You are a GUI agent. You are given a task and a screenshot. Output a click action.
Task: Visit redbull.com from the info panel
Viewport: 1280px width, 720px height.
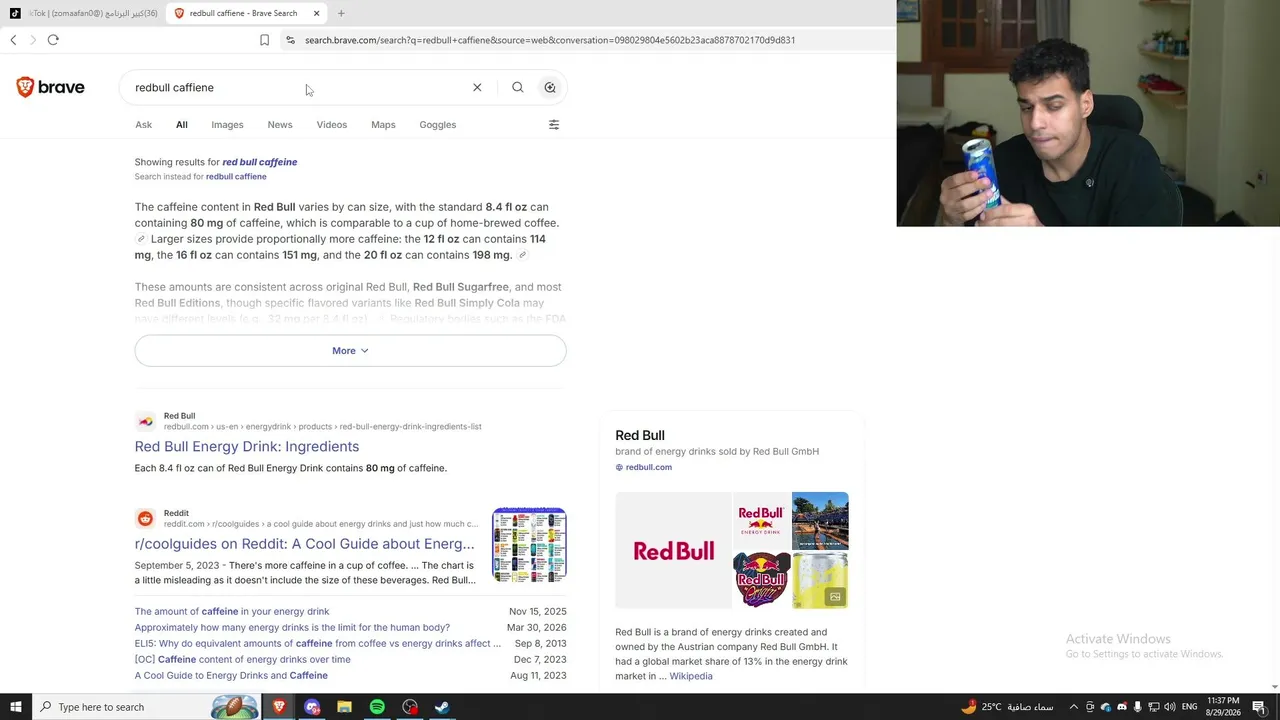click(649, 467)
